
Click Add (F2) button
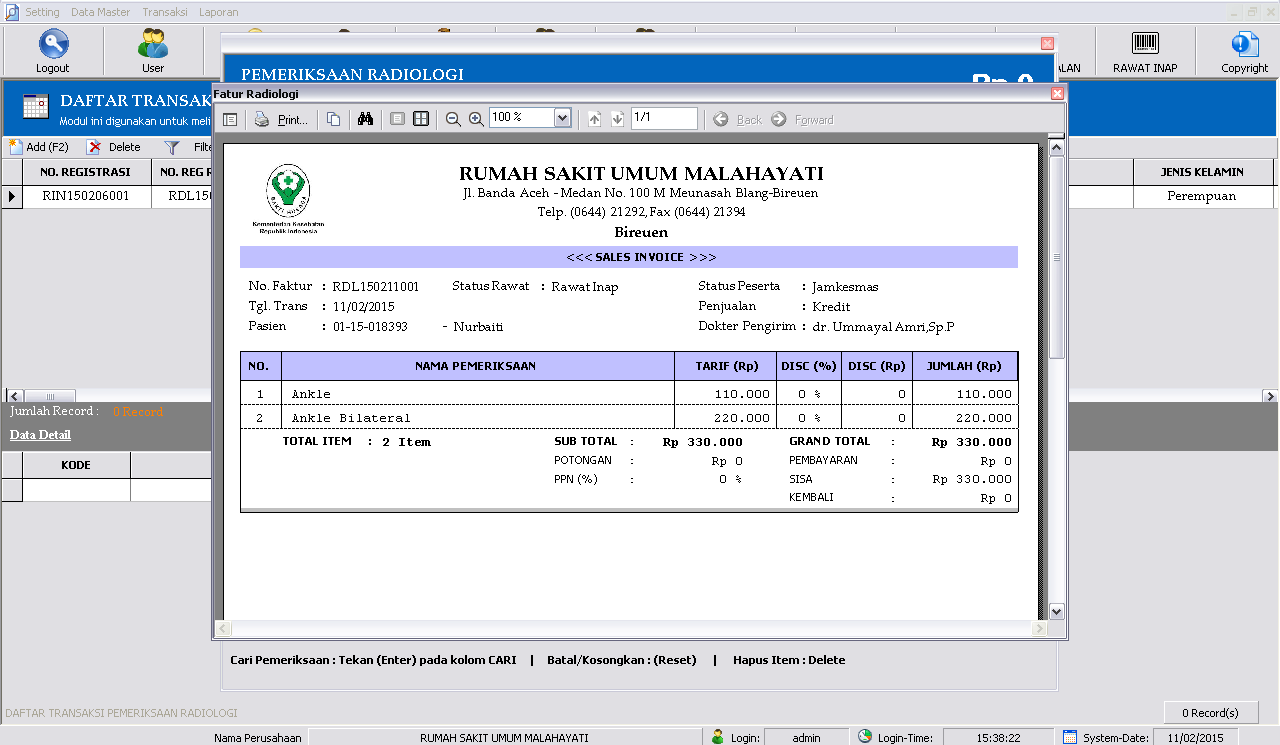point(39,147)
